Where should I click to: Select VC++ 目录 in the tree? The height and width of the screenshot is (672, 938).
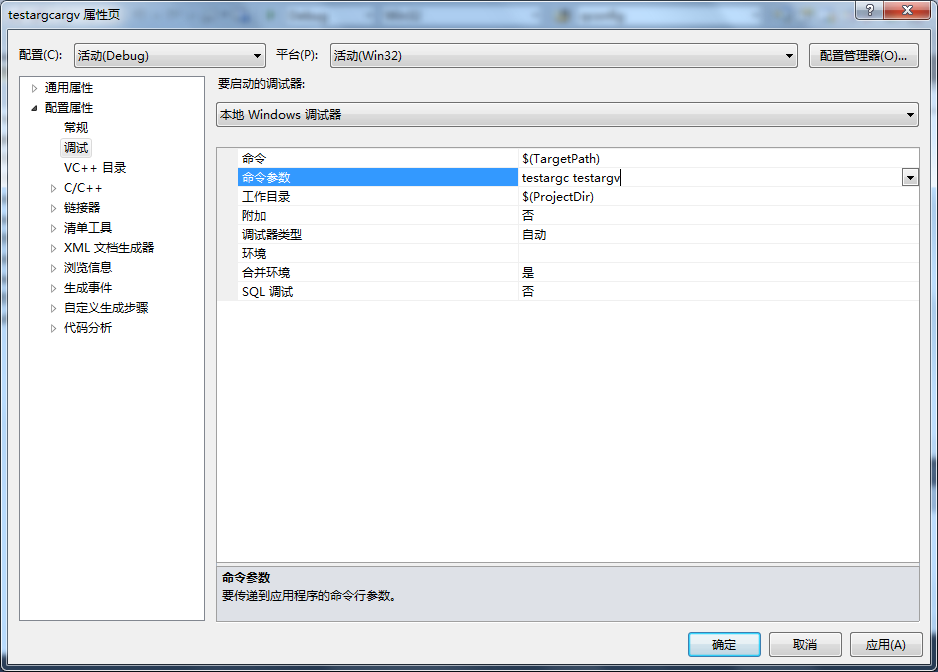[95, 168]
